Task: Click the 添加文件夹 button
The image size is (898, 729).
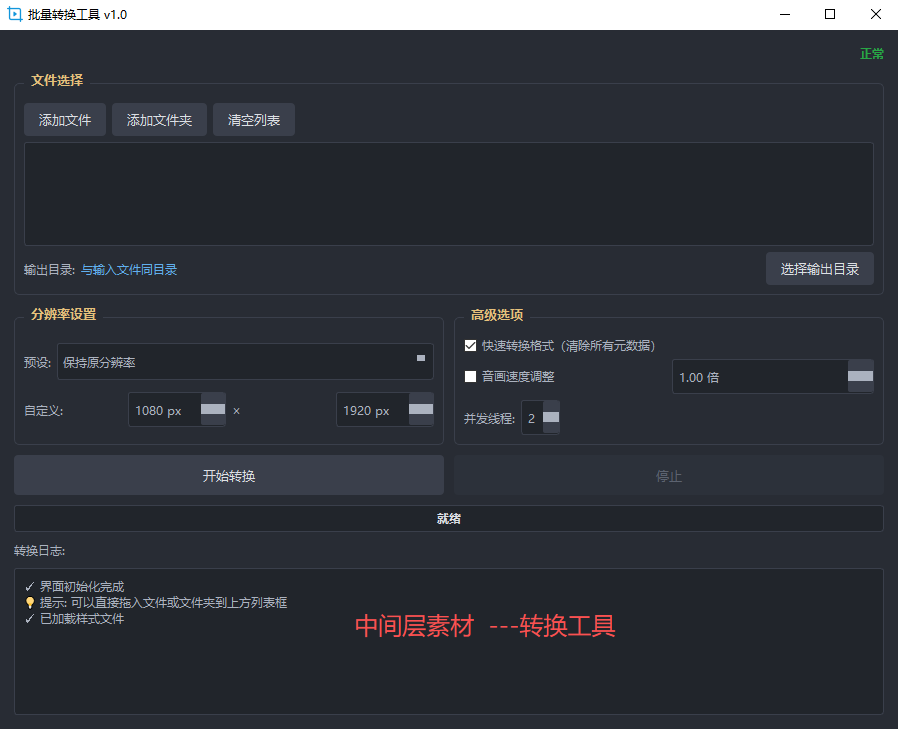Action: (159, 120)
